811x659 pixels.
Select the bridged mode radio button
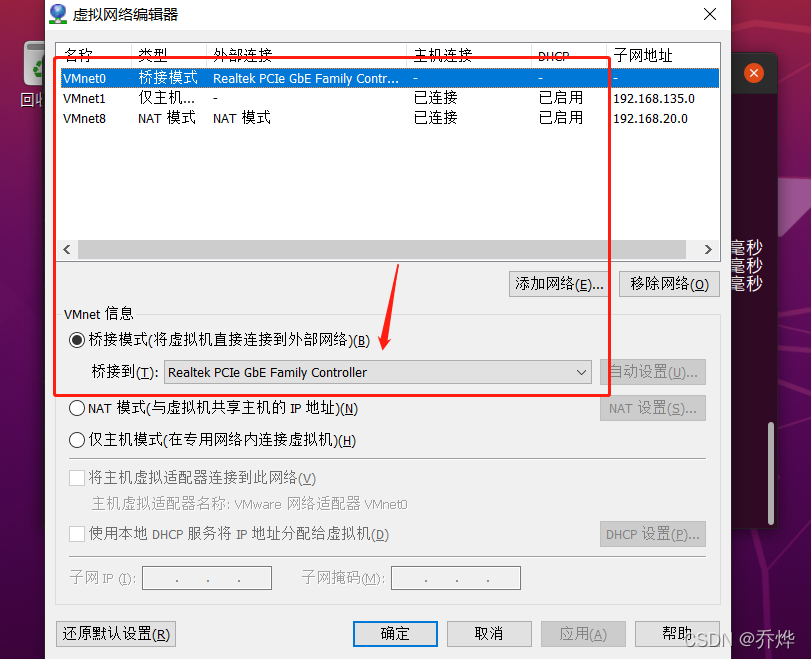77,340
